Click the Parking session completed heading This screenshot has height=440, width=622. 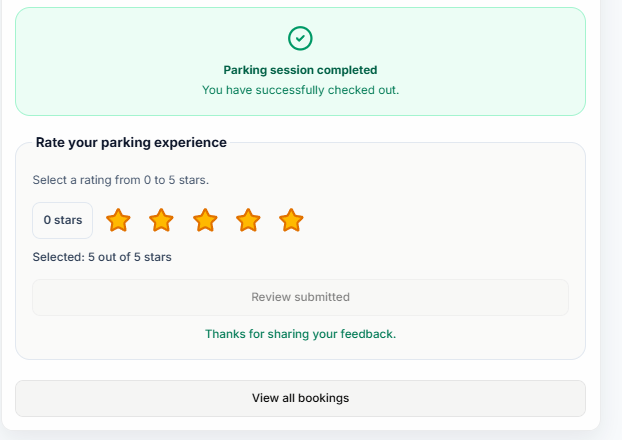(x=300, y=70)
